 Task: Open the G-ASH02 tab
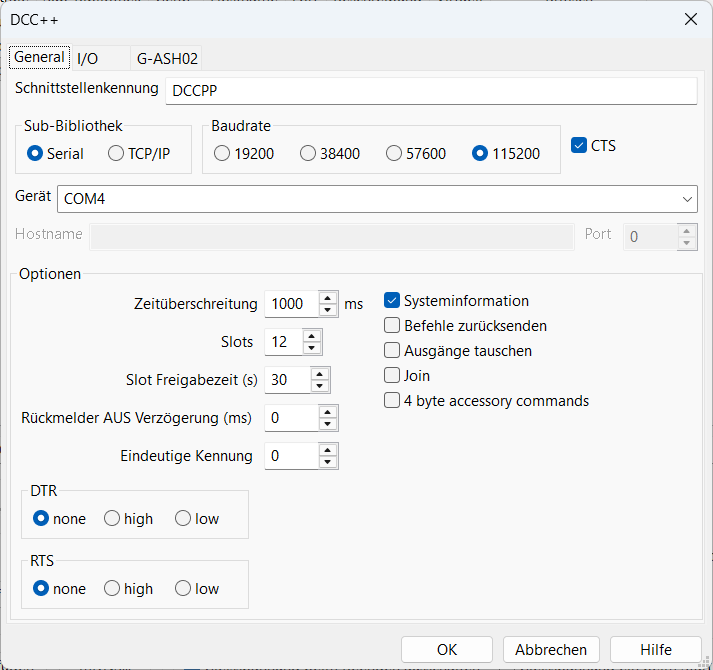coord(167,59)
